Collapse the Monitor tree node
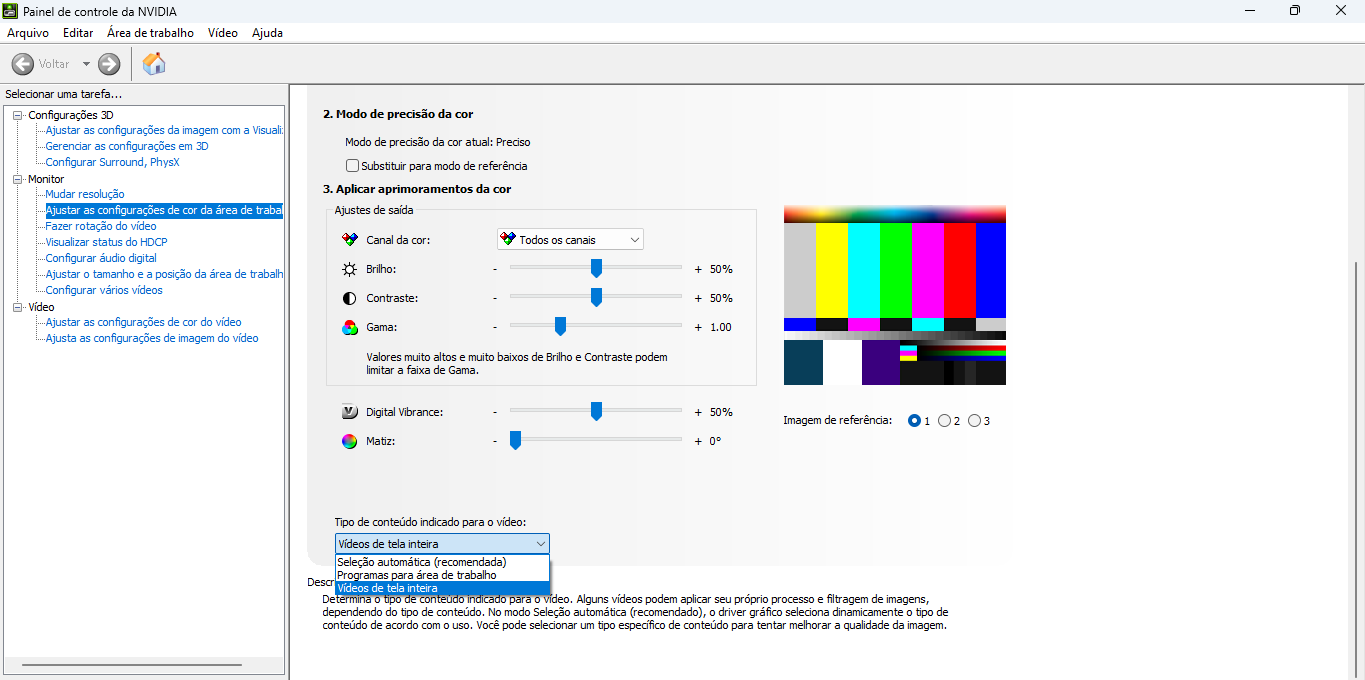The image size is (1365, 680). pyautogui.click(x=17, y=179)
